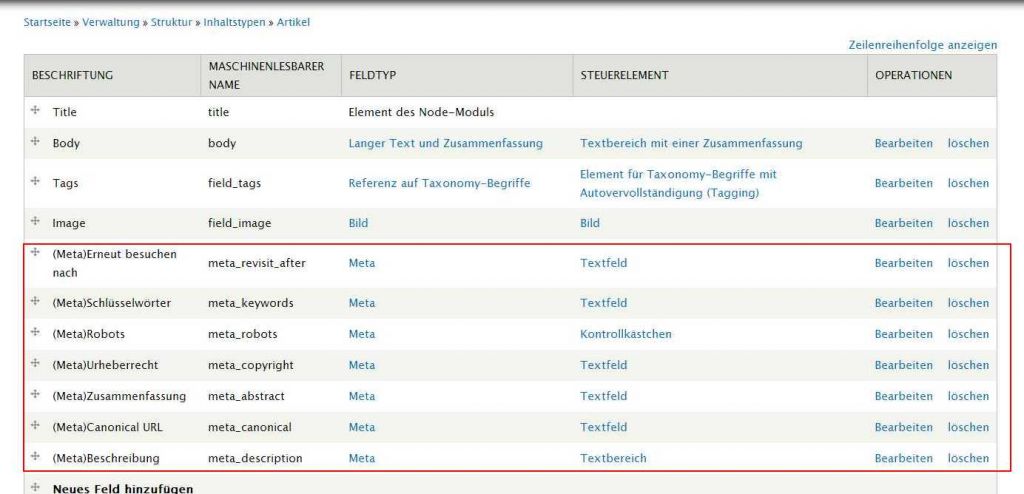Click drag handle for (Meta)Urheberrecht row
This screenshot has width=1024, height=494.
click(36, 364)
